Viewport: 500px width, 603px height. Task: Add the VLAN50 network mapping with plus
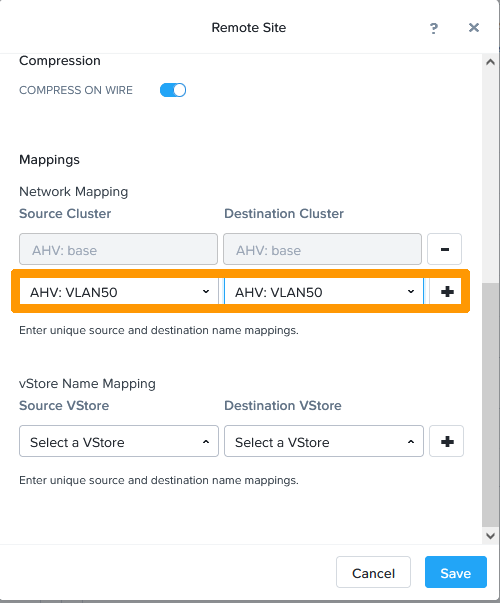pyautogui.click(x=447, y=292)
